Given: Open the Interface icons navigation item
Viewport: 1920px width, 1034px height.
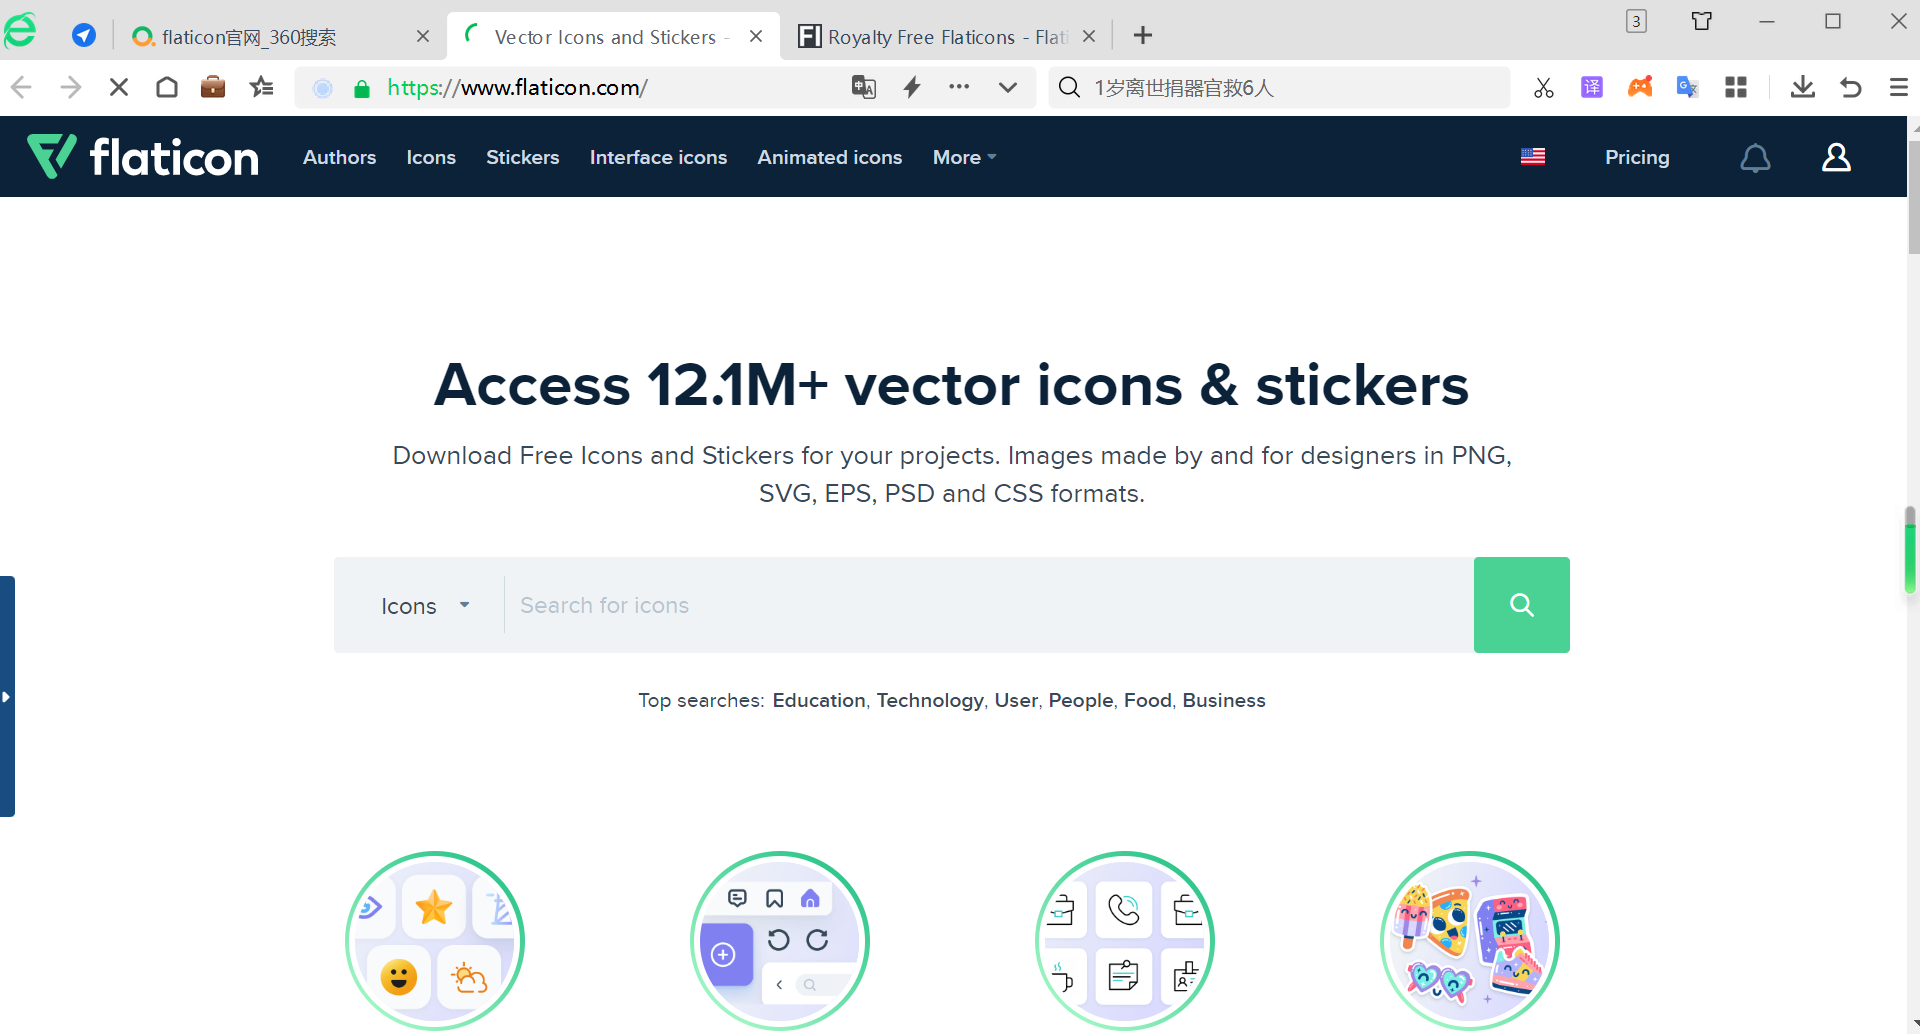Looking at the screenshot, I should [x=659, y=158].
